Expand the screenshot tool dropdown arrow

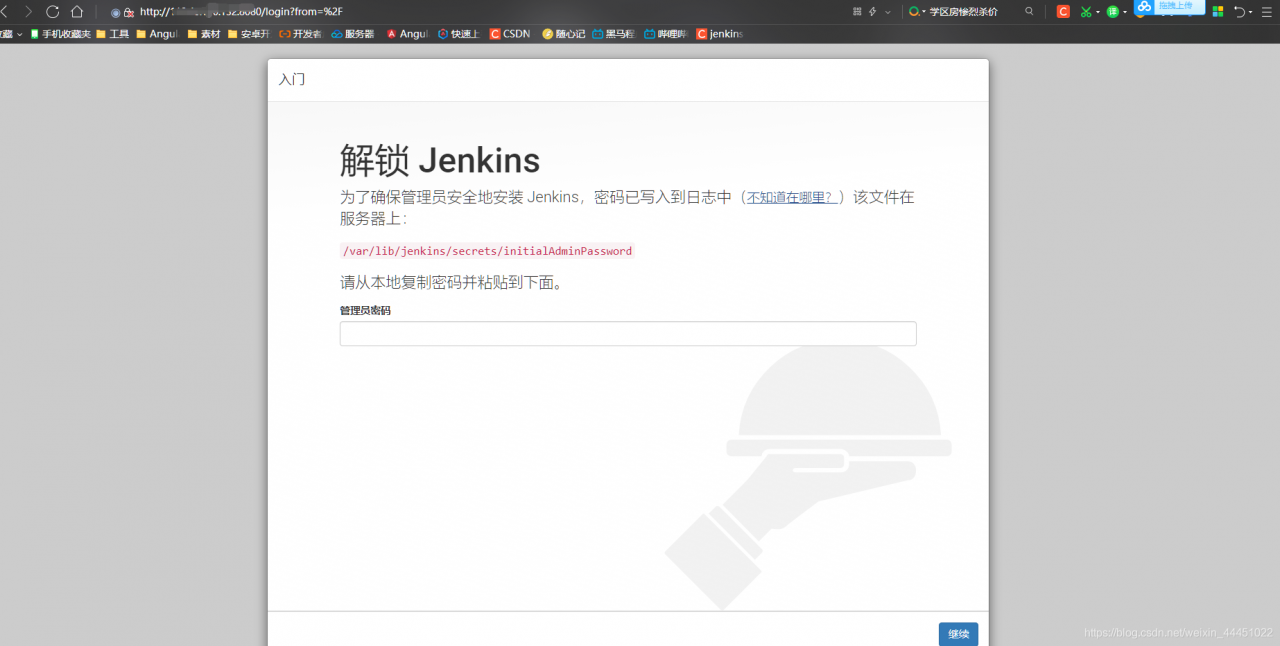pos(1097,12)
